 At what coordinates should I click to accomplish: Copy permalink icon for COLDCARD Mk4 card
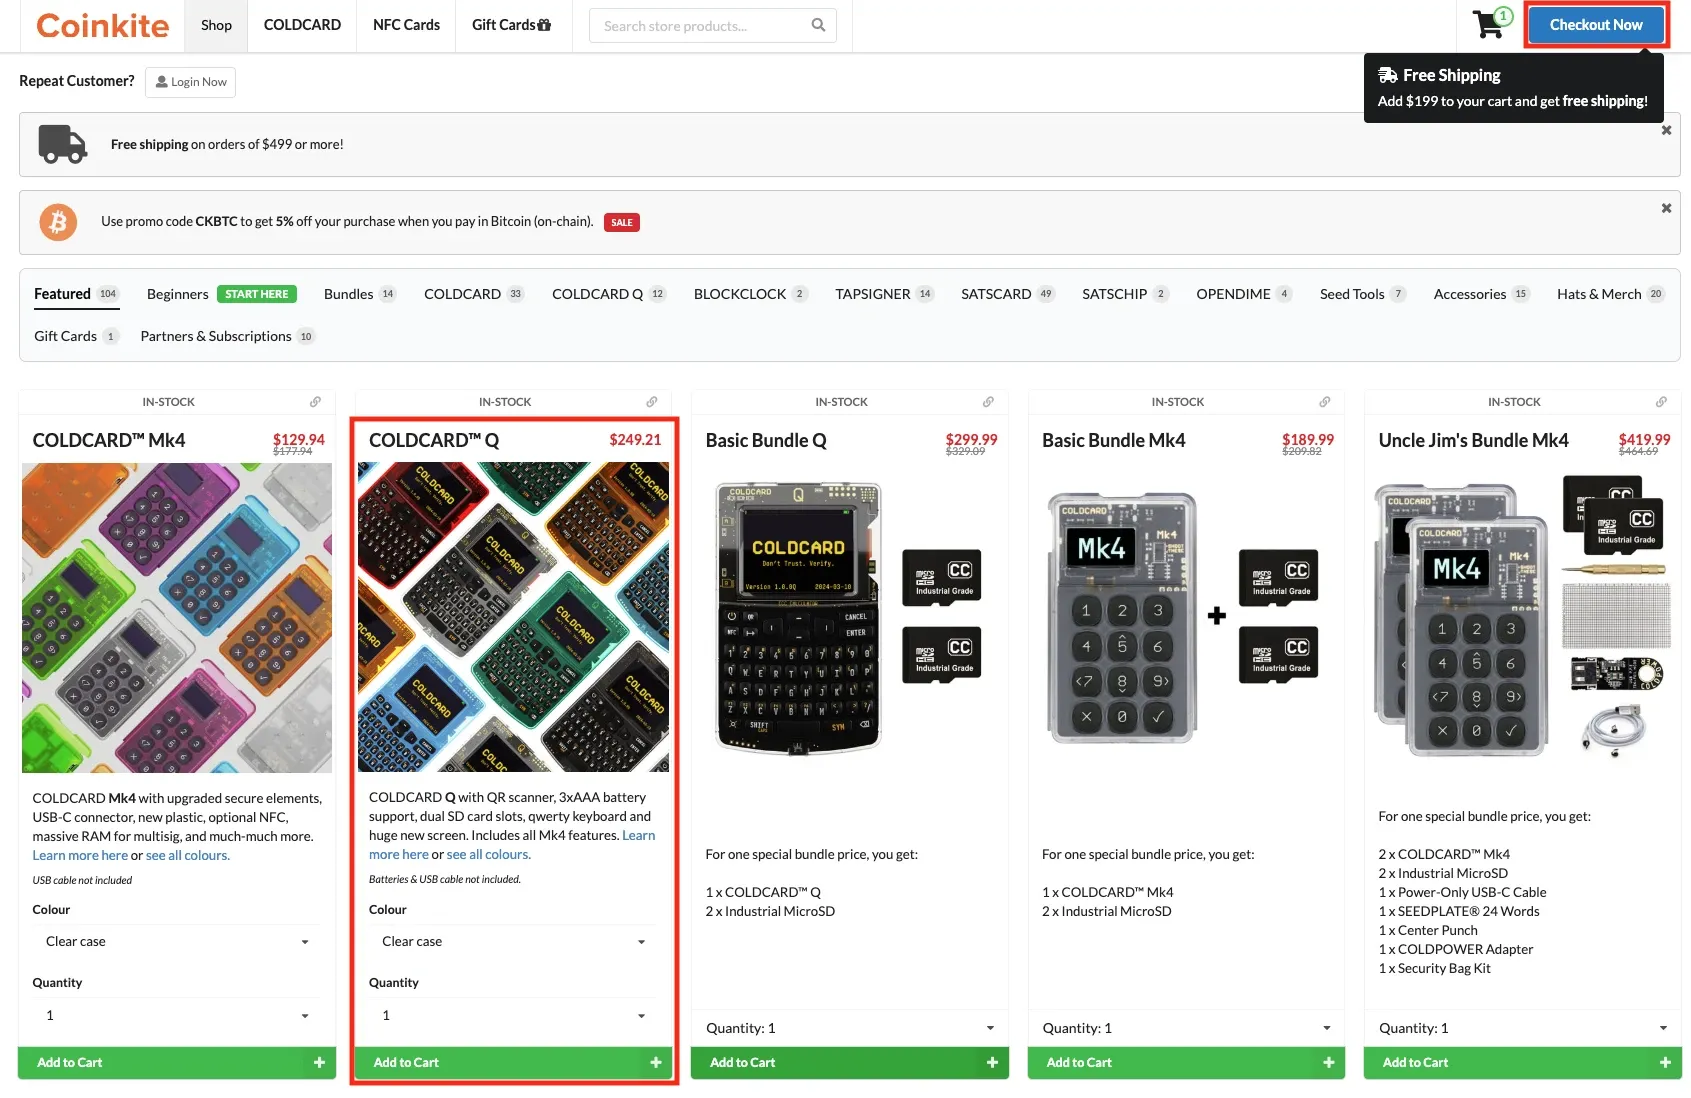(x=315, y=402)
